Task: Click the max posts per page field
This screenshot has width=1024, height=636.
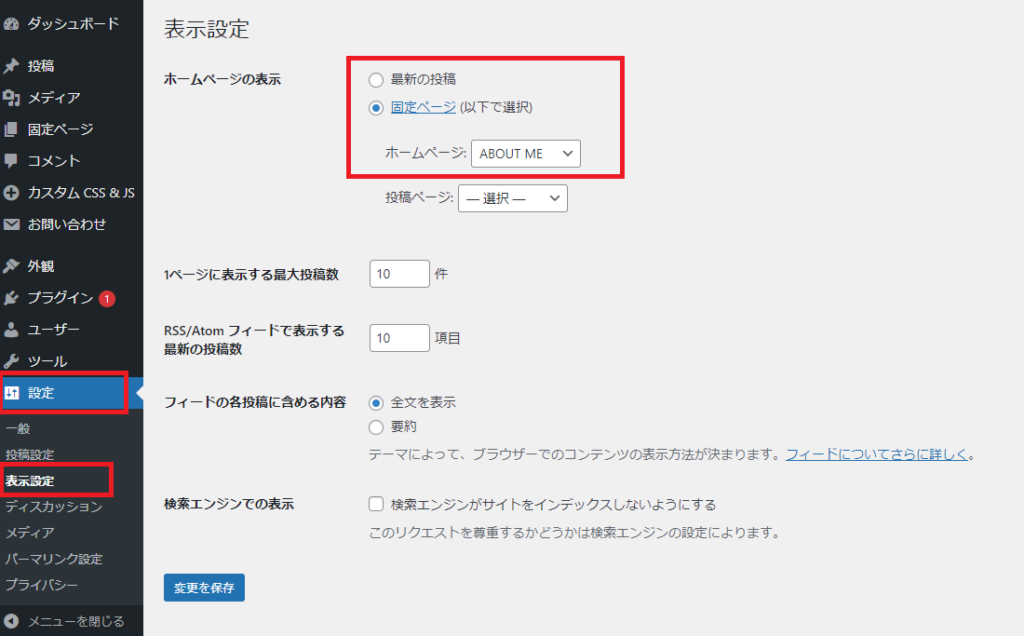Action: click(x=399, y=274)
